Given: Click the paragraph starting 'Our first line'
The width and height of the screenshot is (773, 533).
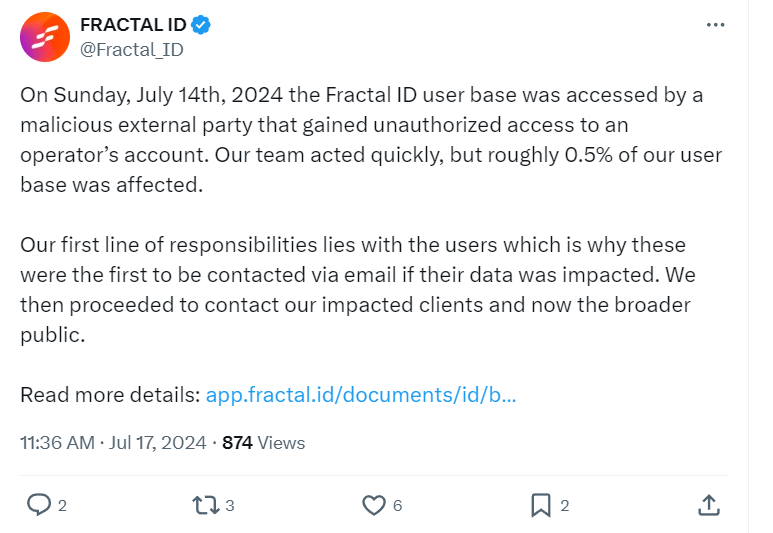Looking at the screenshot, I should point(358,290).
